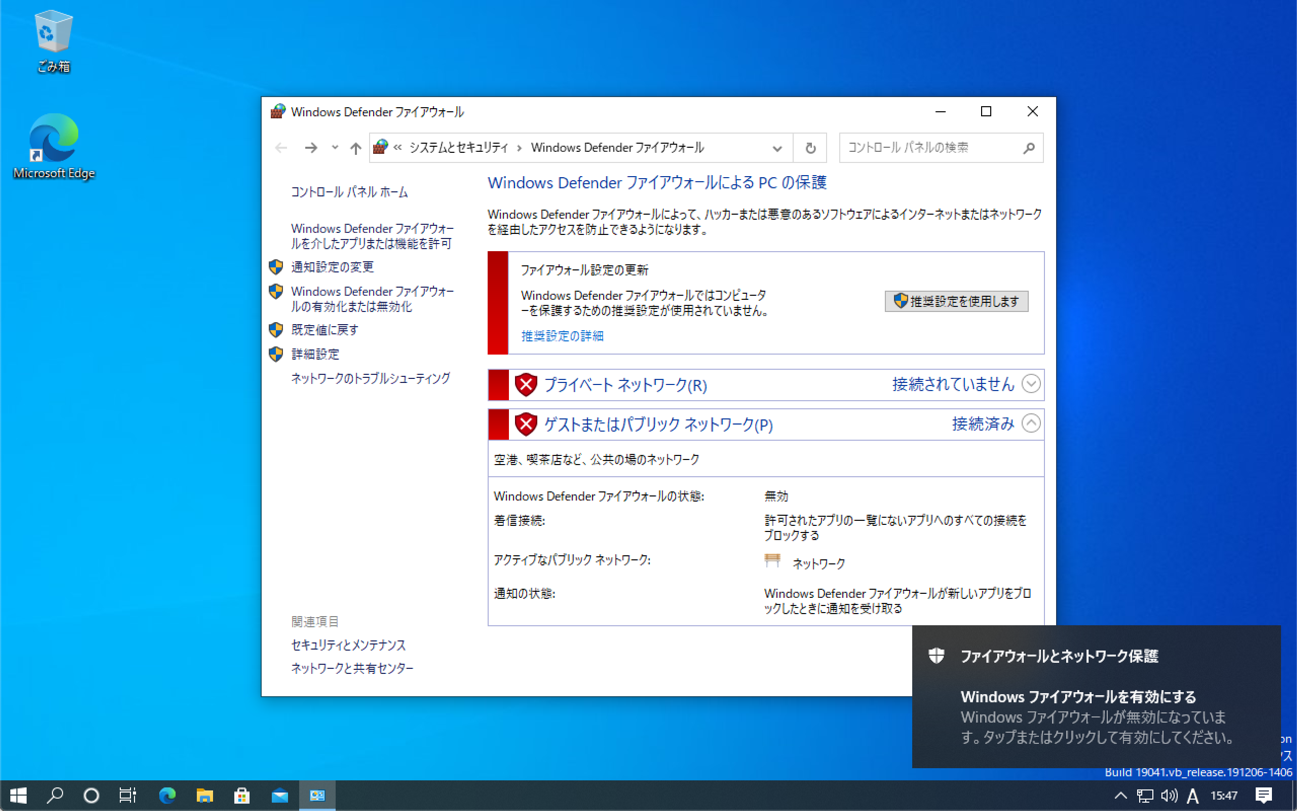Click Windows ファイアウォールを有効にする notification

pos(1096,696)
